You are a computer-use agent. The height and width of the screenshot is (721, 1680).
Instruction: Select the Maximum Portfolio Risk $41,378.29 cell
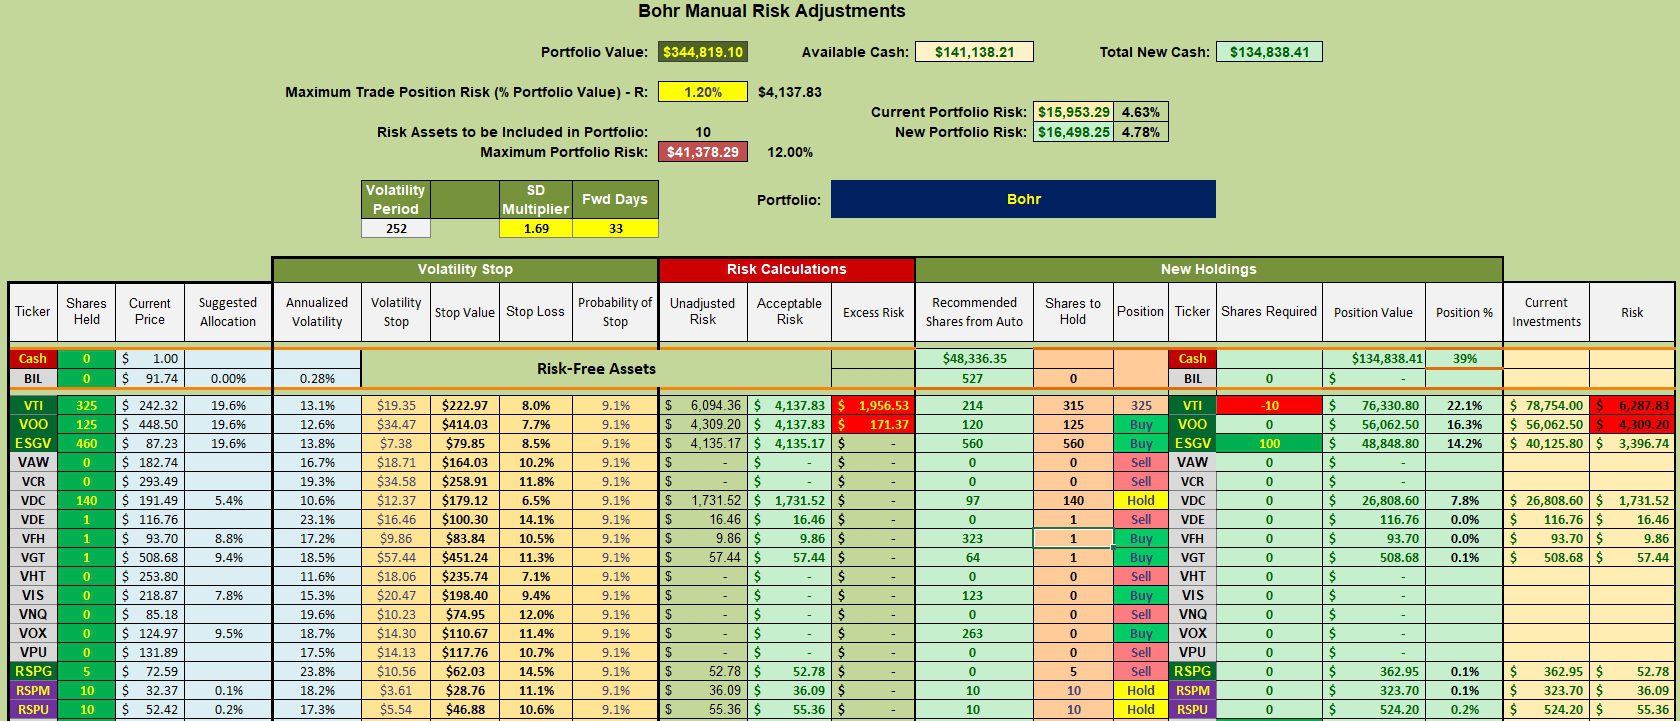tap(703, 152)
